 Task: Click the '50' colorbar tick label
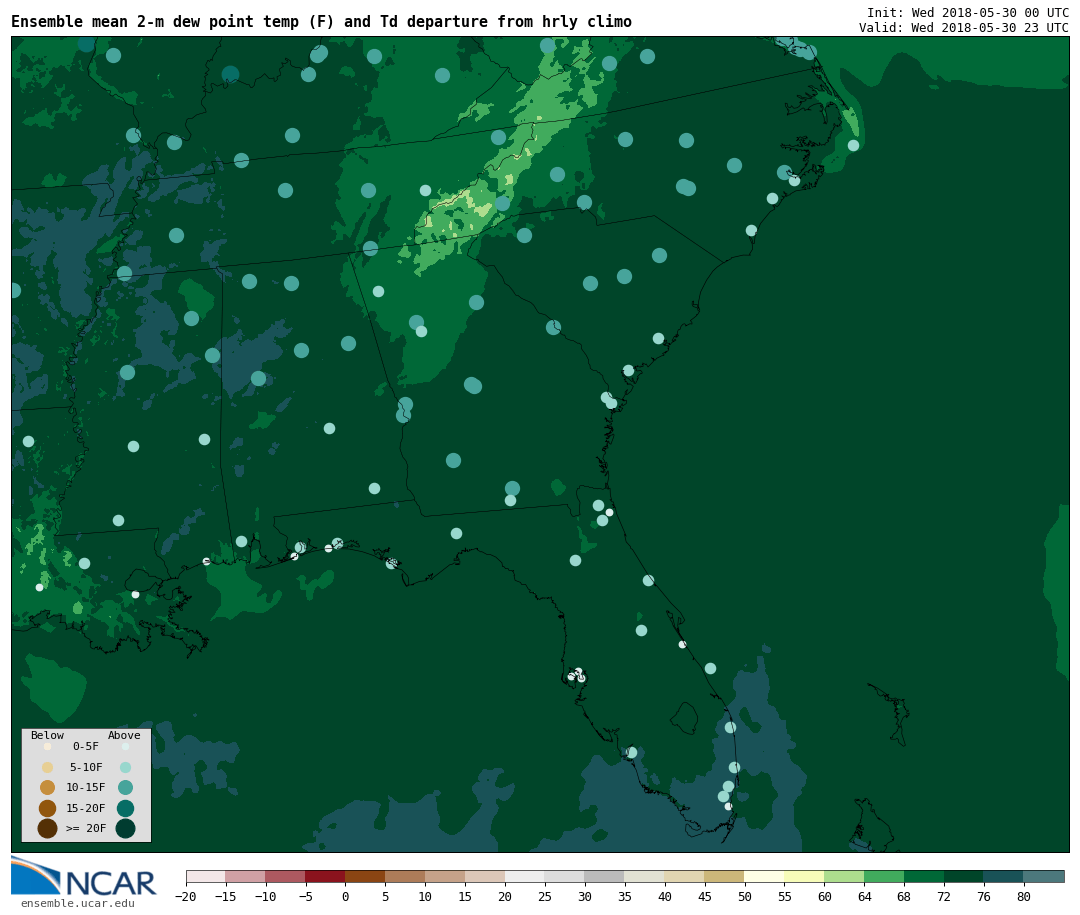coord(745,897)
